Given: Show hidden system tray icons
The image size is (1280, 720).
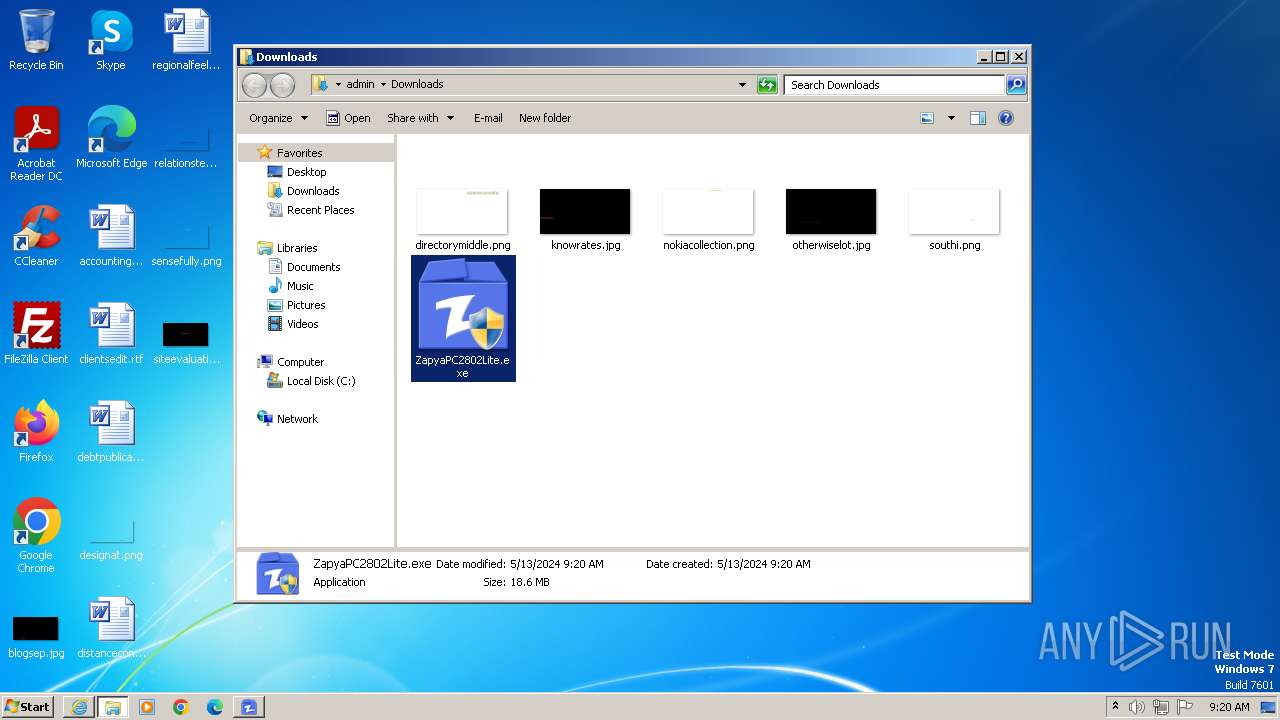Looking at the screenshot, I should (1115, 706).
